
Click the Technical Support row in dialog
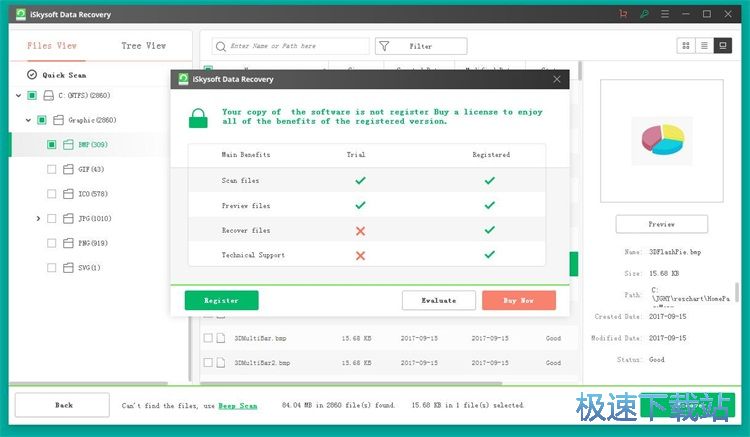point(367,255)
